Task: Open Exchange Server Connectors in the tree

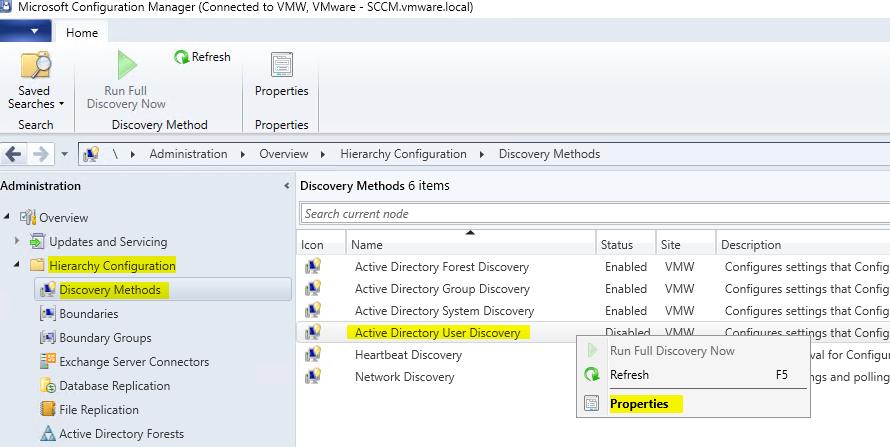Action: (134, 362)
